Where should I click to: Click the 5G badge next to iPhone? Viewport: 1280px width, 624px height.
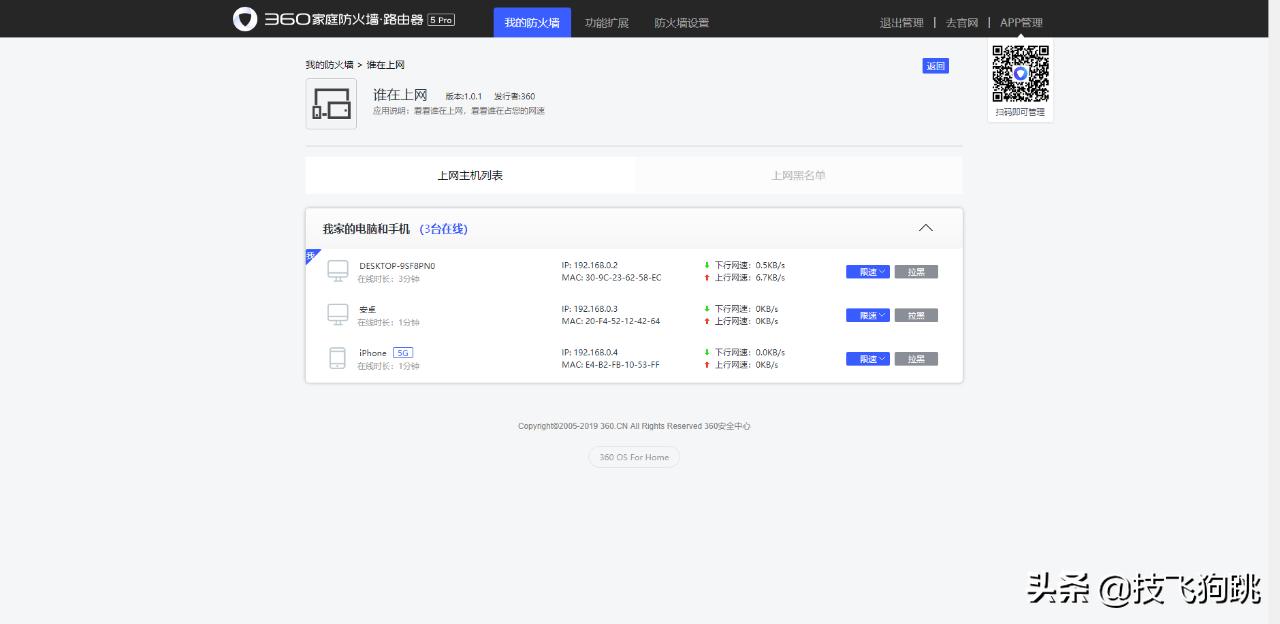pyautogui.click(x=403, y=352)
